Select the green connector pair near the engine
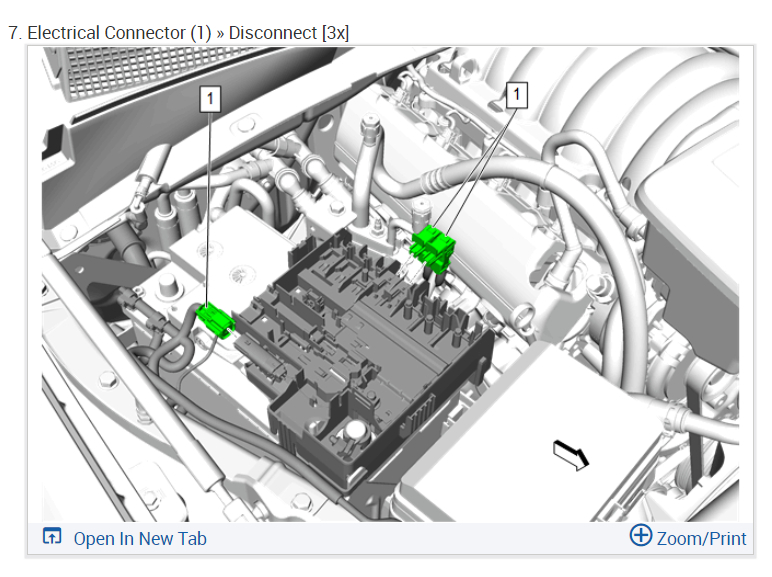 coord(433,247)
